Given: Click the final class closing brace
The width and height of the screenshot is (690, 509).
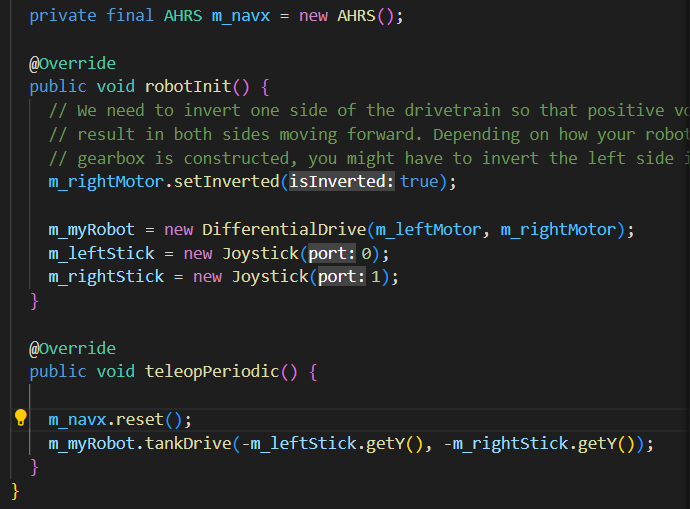Looking at the screenshot, I should click(15, 491).
